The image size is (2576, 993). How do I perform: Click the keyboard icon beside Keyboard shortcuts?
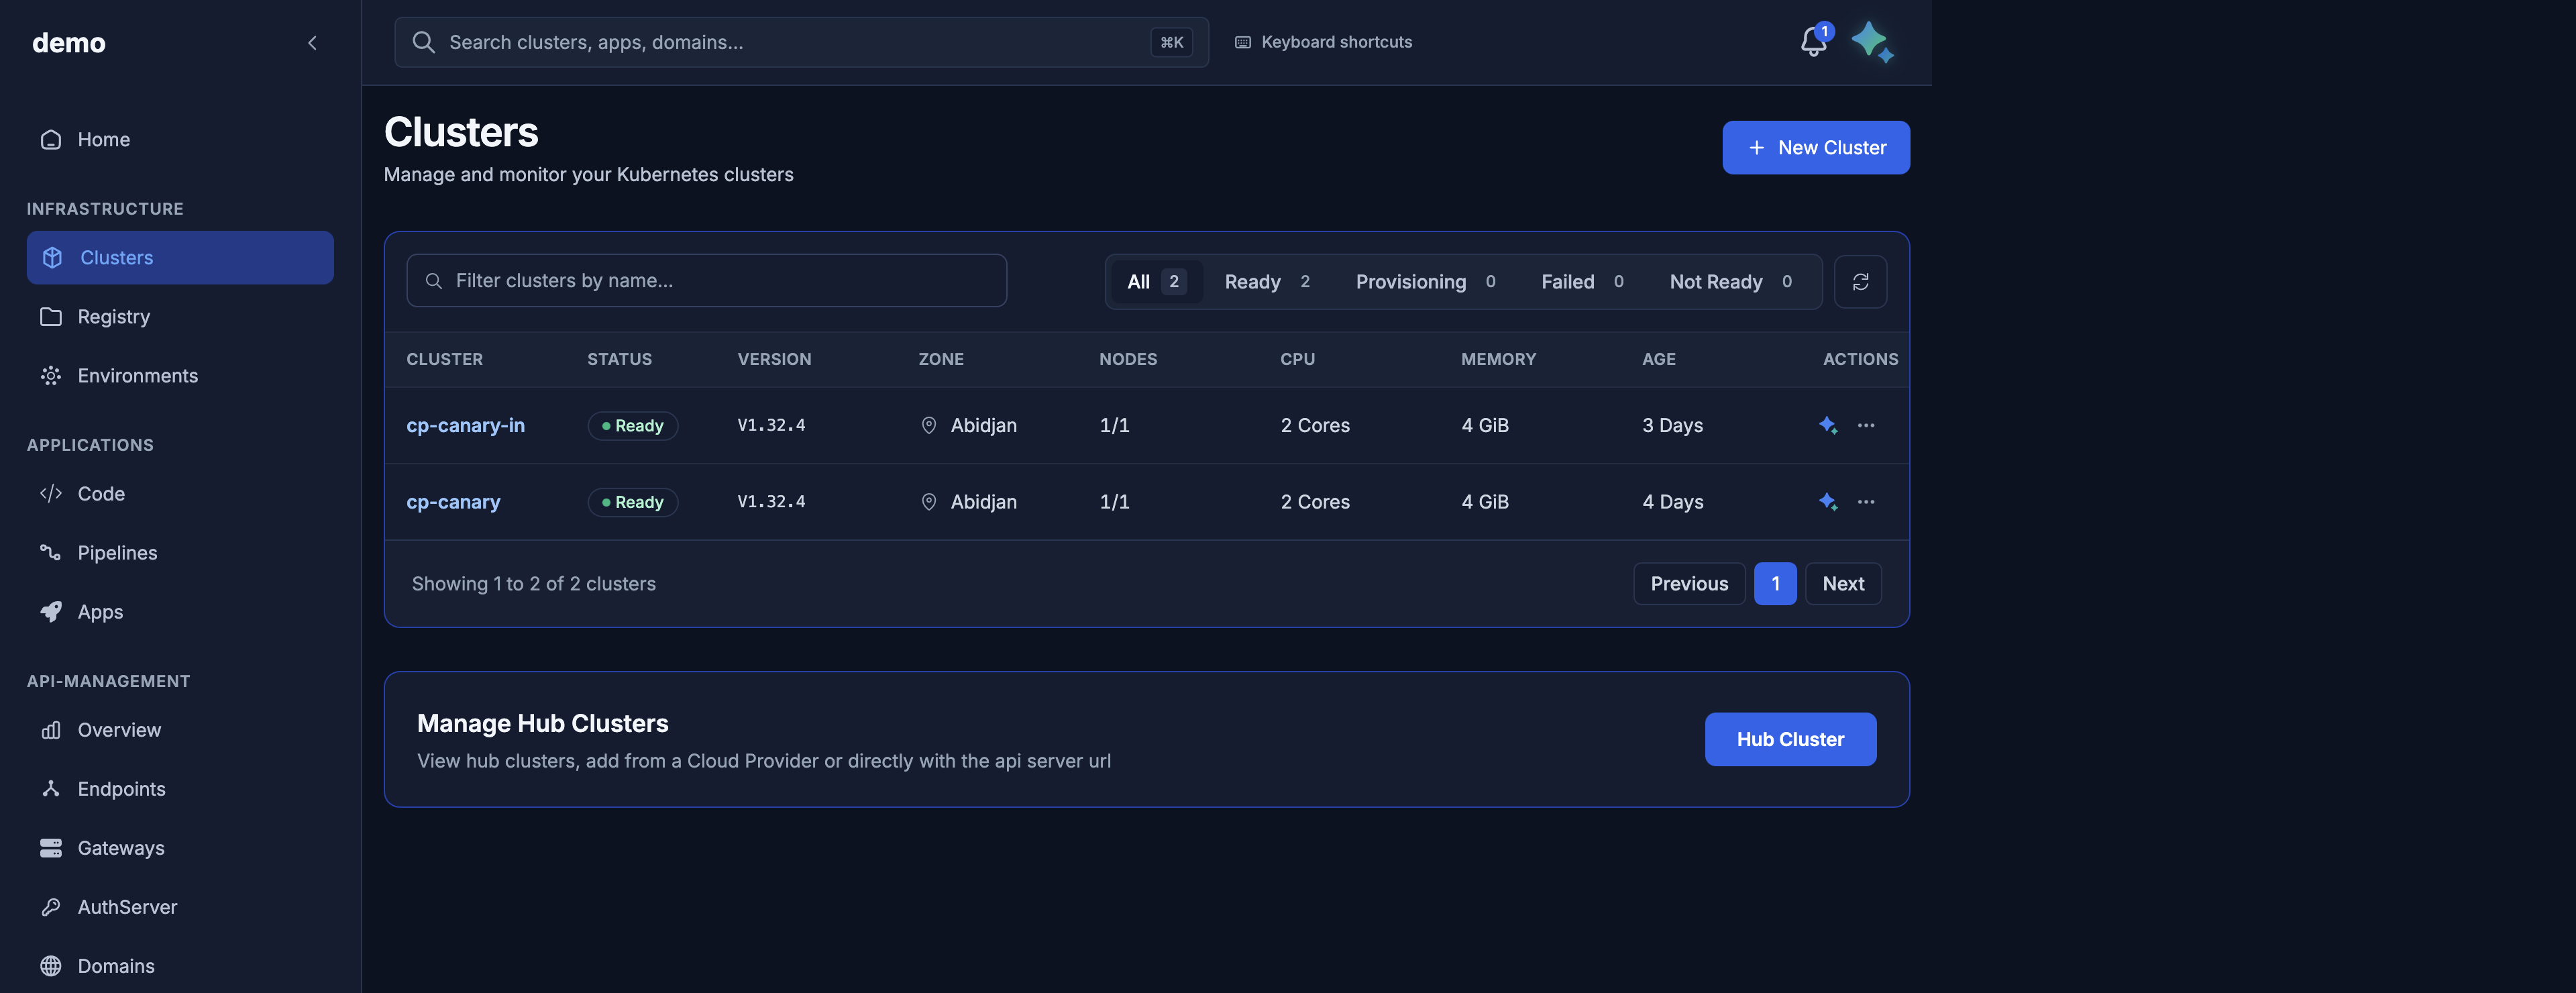click(1242, 42)
